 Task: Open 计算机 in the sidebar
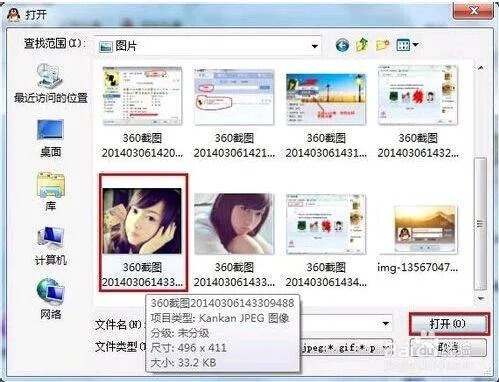(50, 246)
